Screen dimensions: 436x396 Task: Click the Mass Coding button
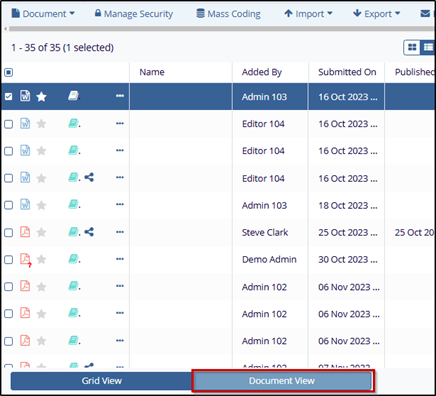[x=229, y=14]
